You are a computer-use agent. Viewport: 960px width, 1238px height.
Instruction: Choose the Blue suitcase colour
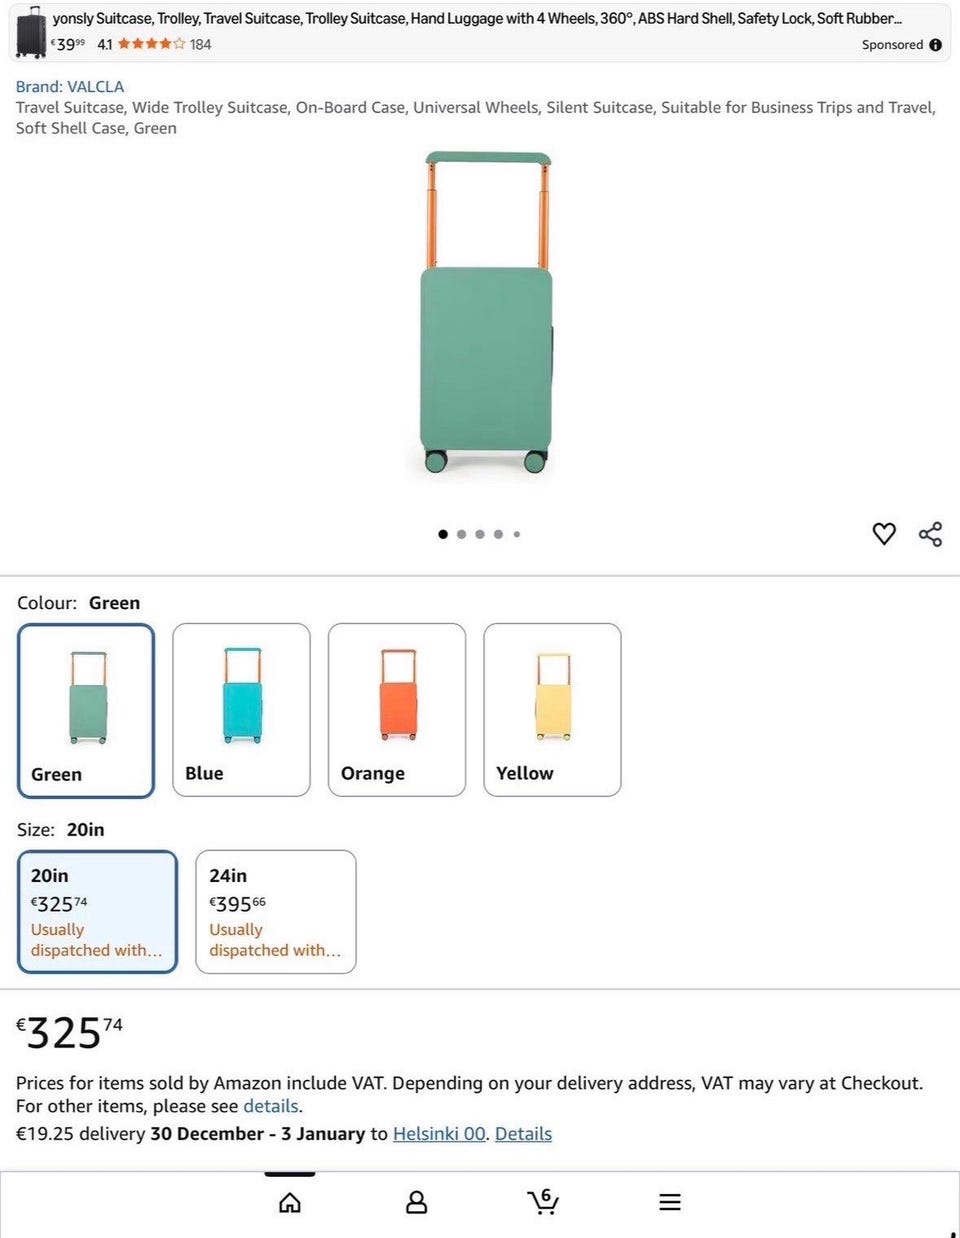coord(241,710)
